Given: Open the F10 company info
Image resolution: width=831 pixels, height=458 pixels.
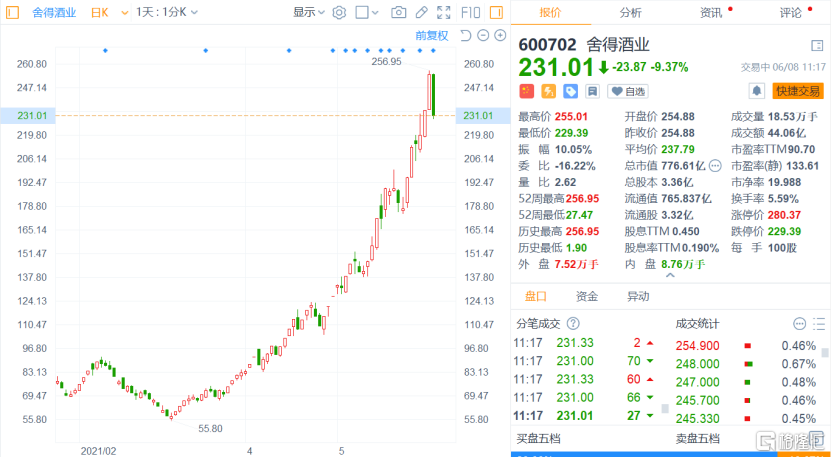Looking at the screenshot, I should point(471,12).
